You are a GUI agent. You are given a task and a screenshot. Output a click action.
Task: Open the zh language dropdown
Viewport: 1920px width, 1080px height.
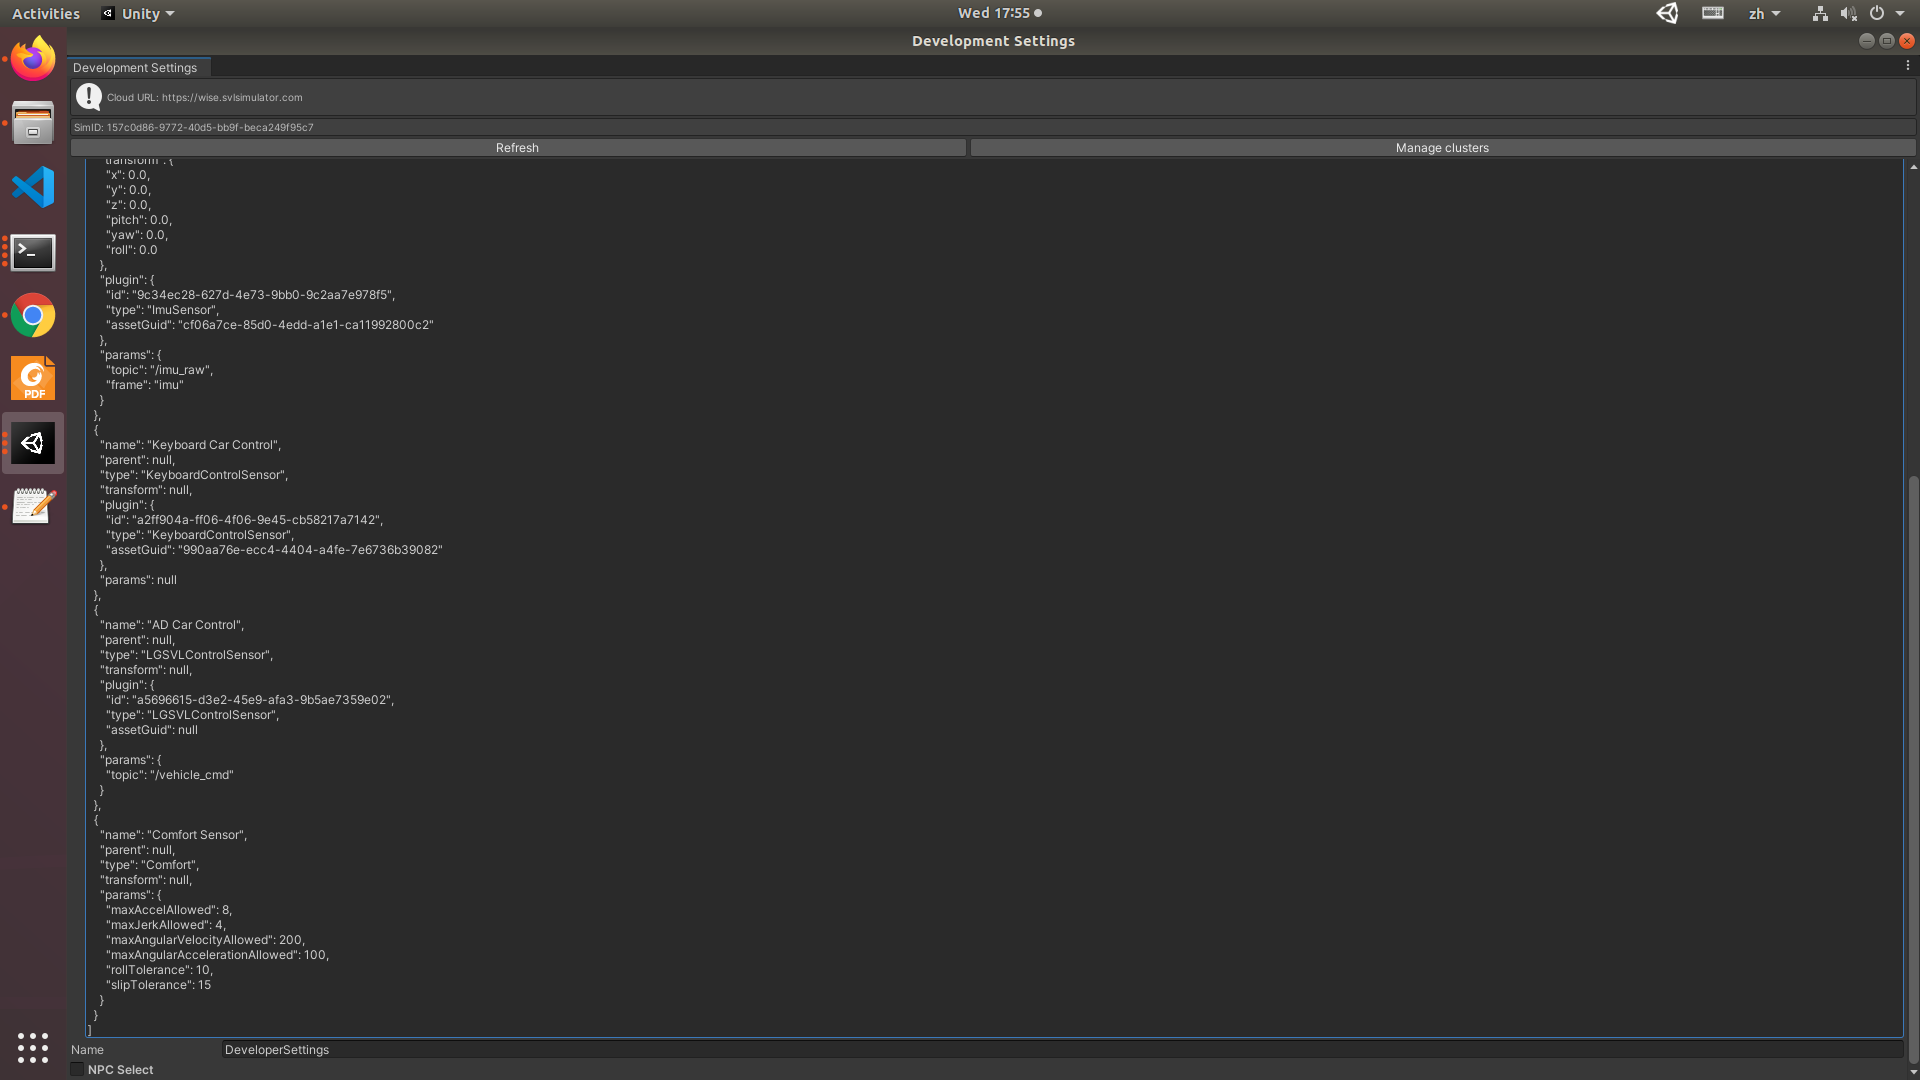coord(1764,13)
